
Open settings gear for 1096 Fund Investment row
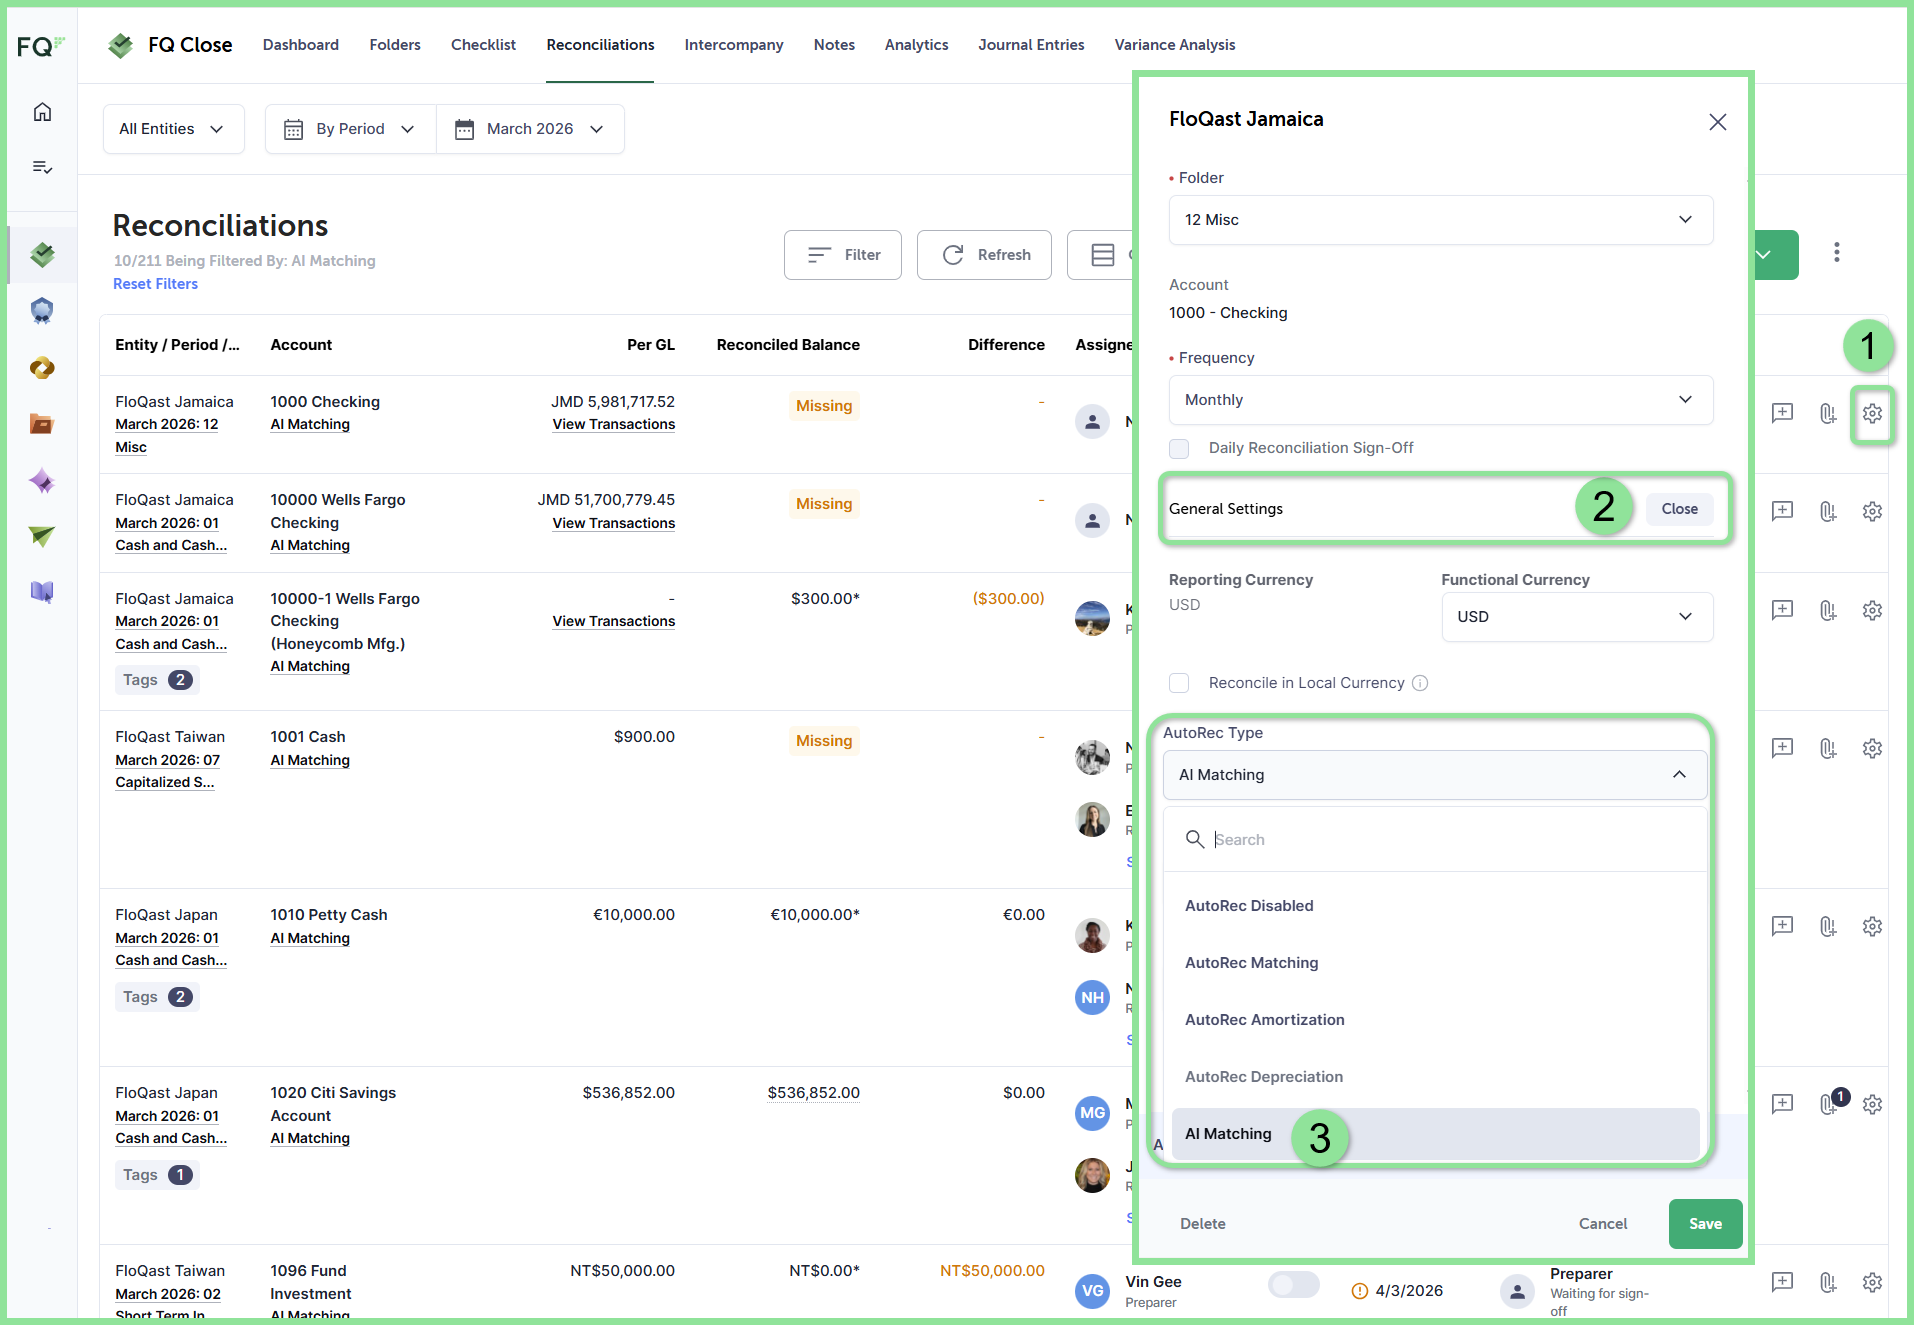point(1872,1282)
